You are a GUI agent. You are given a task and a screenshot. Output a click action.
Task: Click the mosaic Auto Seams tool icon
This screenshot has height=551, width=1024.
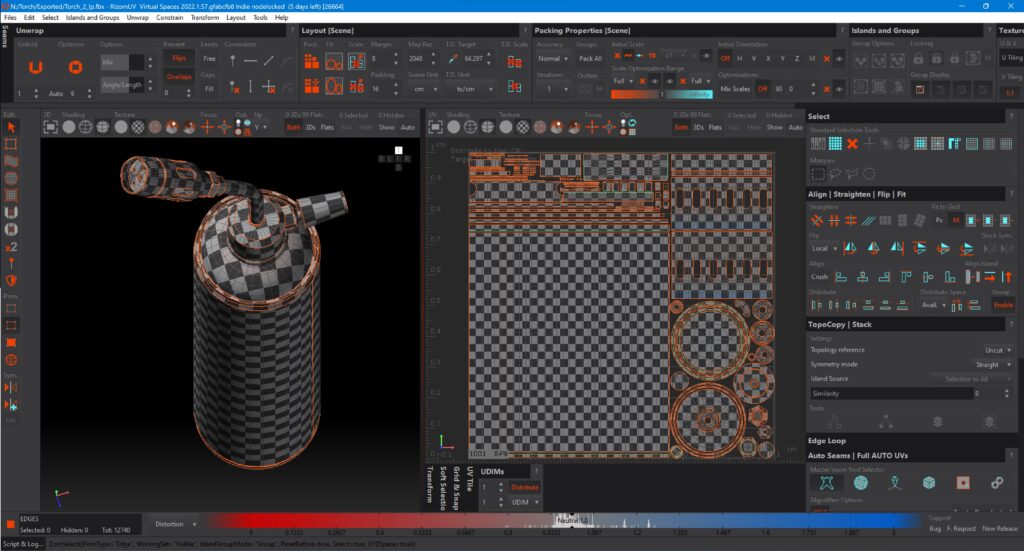[x=860, y=483]
